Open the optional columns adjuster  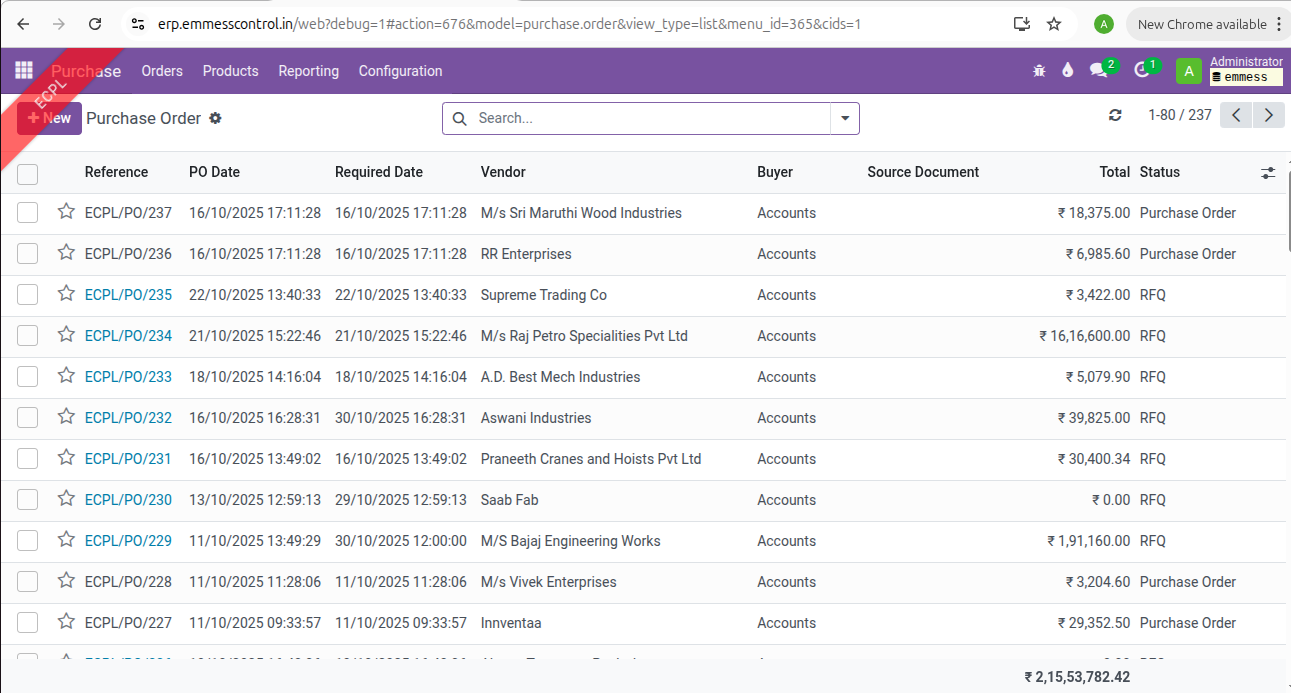pyautogui.click(x=1268, y=173)
